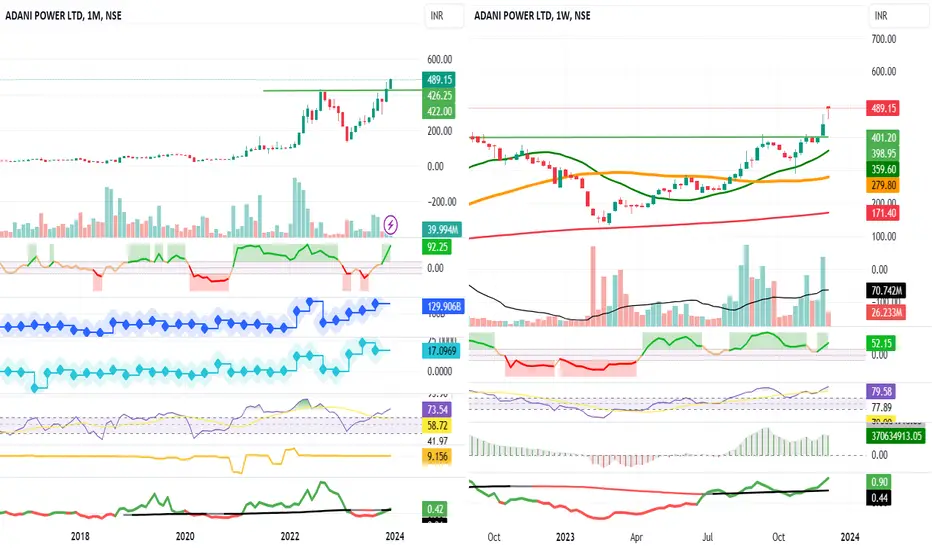Click the 2020 time axis label
Image resolution: width=932 pixels, height=550 pixels.
point(185,536)
